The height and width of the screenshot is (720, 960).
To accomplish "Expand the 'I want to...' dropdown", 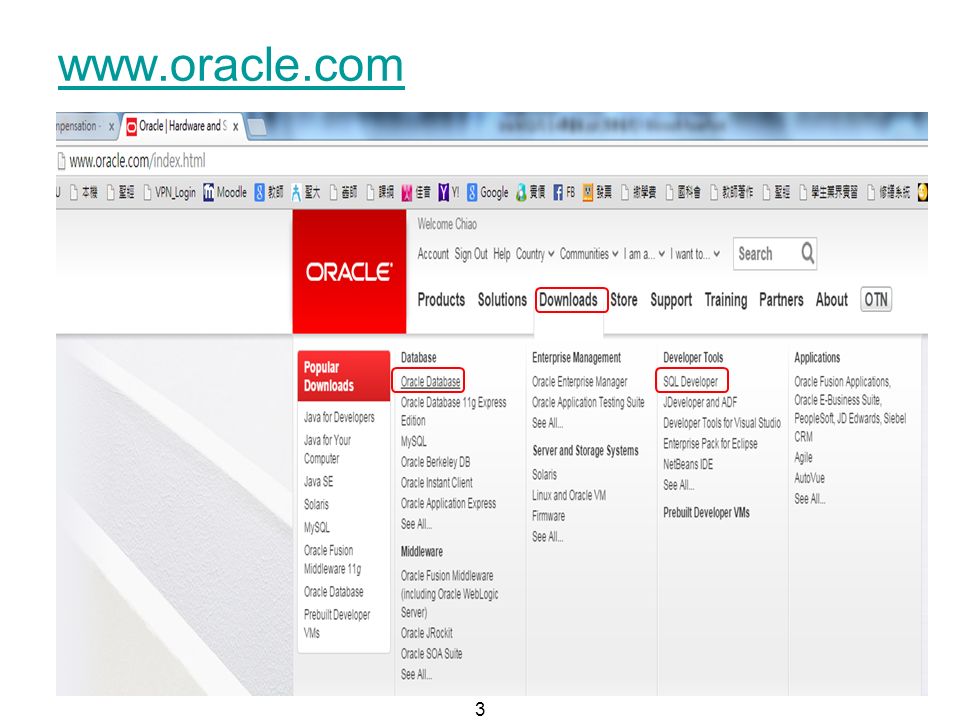I will pyautogui.click(x=695, y=254).
